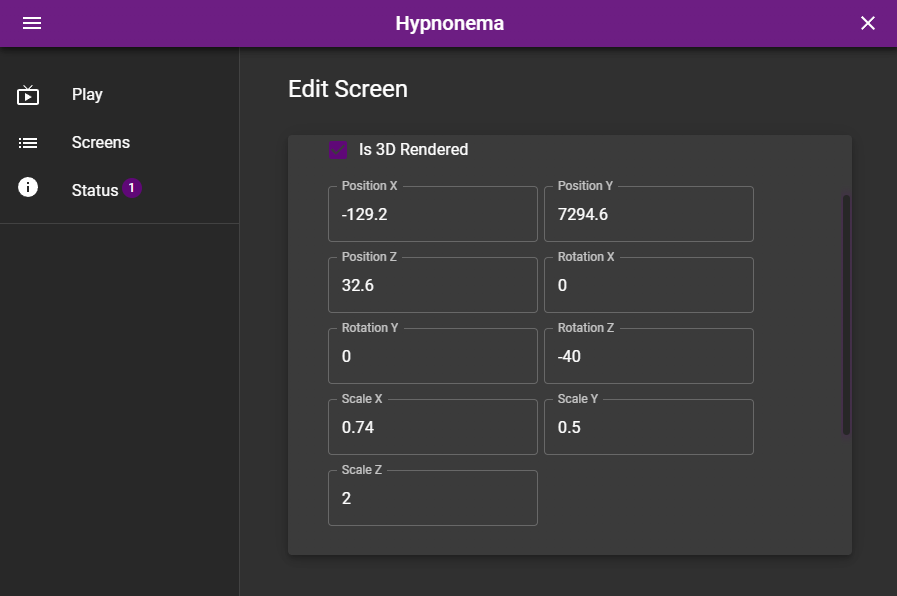Select the Rotation X input field
Image resolution: width=897 pixels, height=596 pixels.
click(649, 285)
